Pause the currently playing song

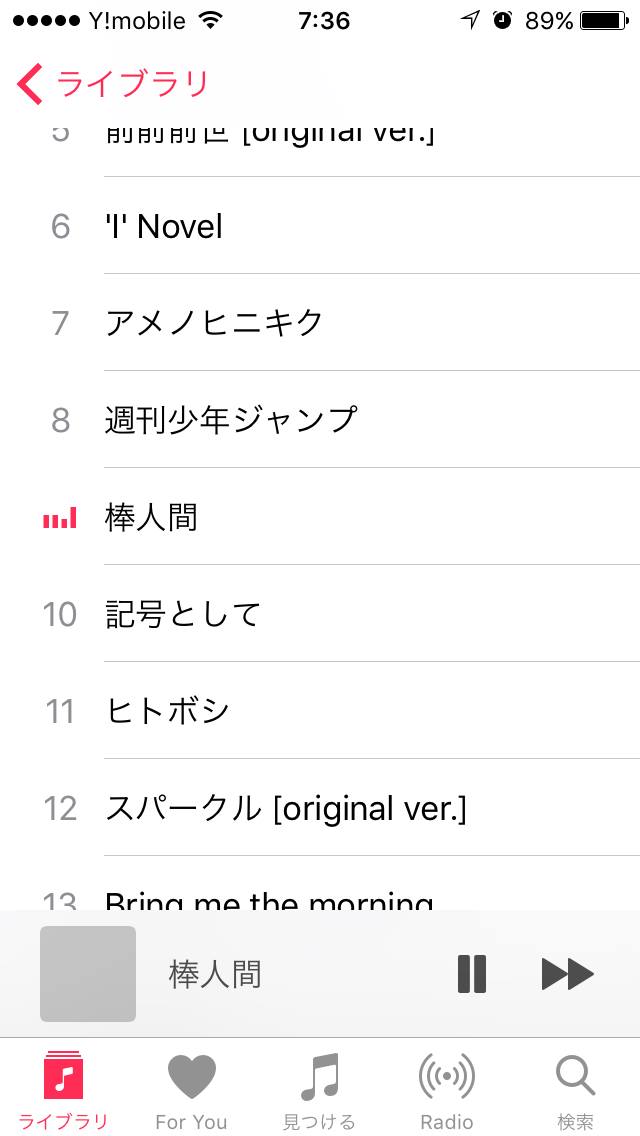(x=472, y=973)
